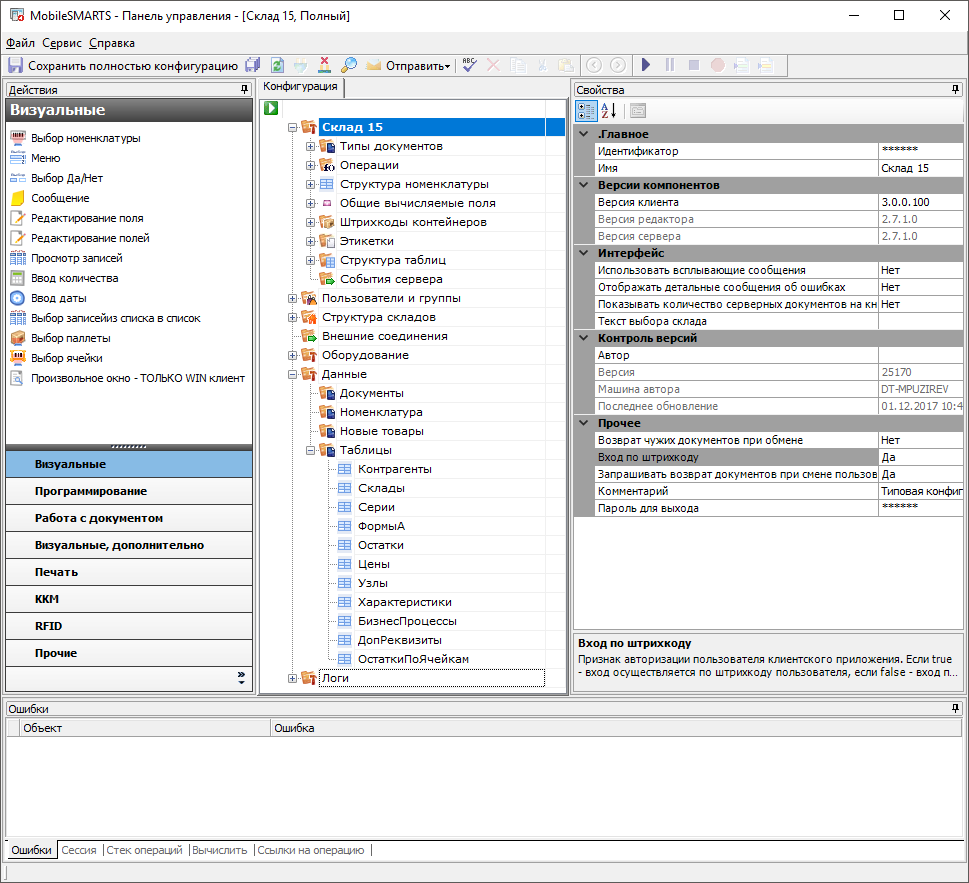The image size is (969, 883).
Task: Click the stop square icon in toolbar
Action: [x=694, y=65]
